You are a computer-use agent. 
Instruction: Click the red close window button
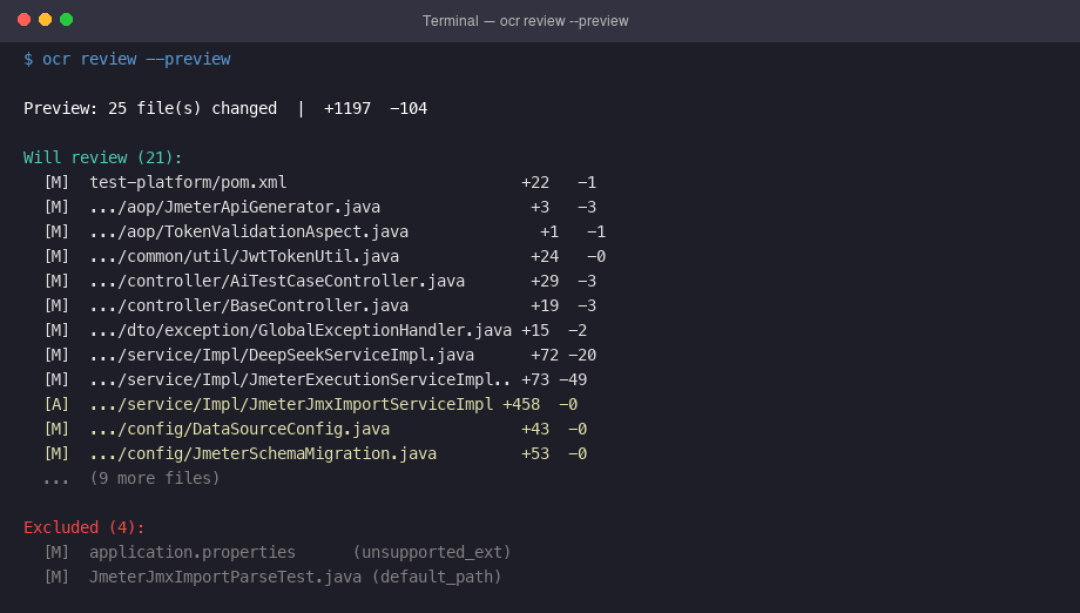coord(24,19)
